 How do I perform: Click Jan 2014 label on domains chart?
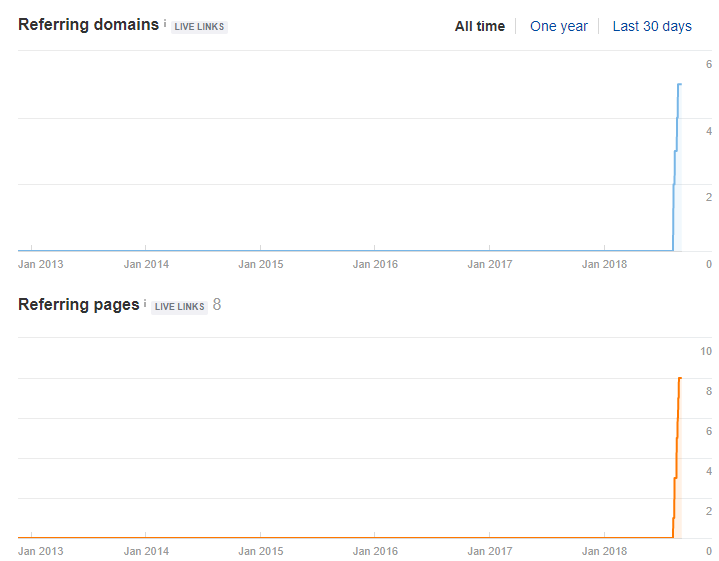[146, 264]
